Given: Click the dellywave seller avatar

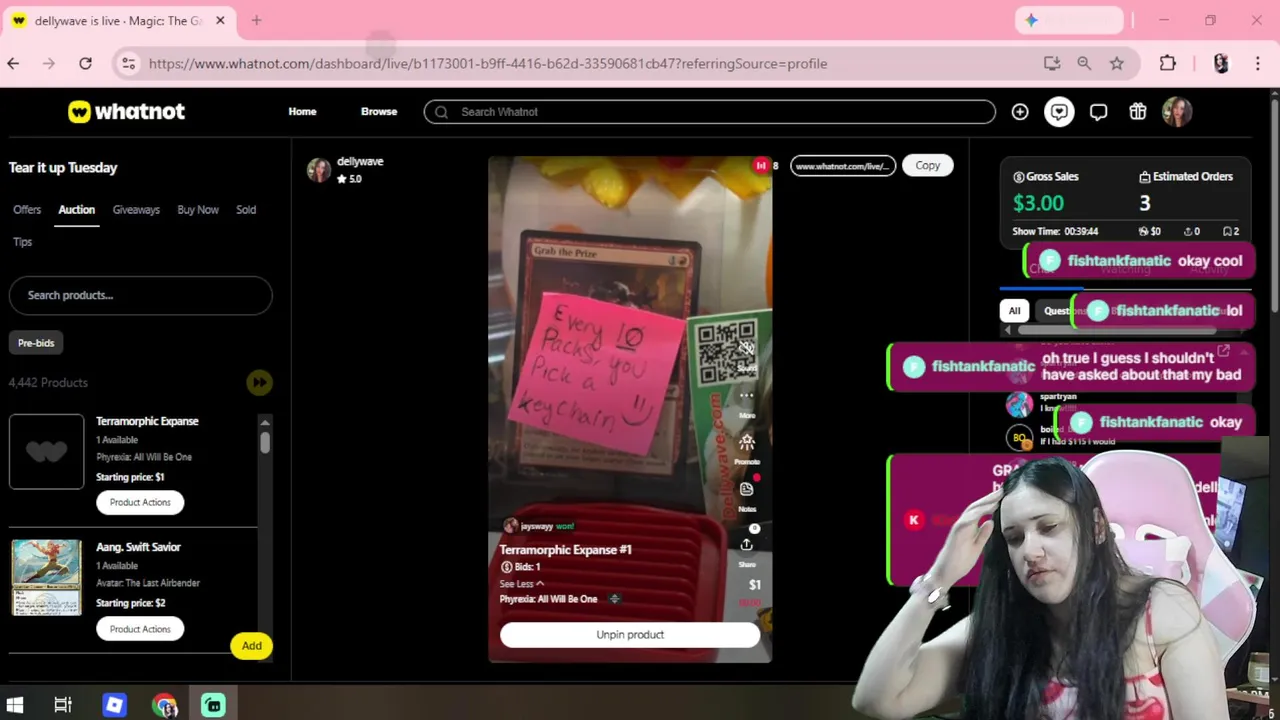Looking at the screenshot, I should point(319,170).
